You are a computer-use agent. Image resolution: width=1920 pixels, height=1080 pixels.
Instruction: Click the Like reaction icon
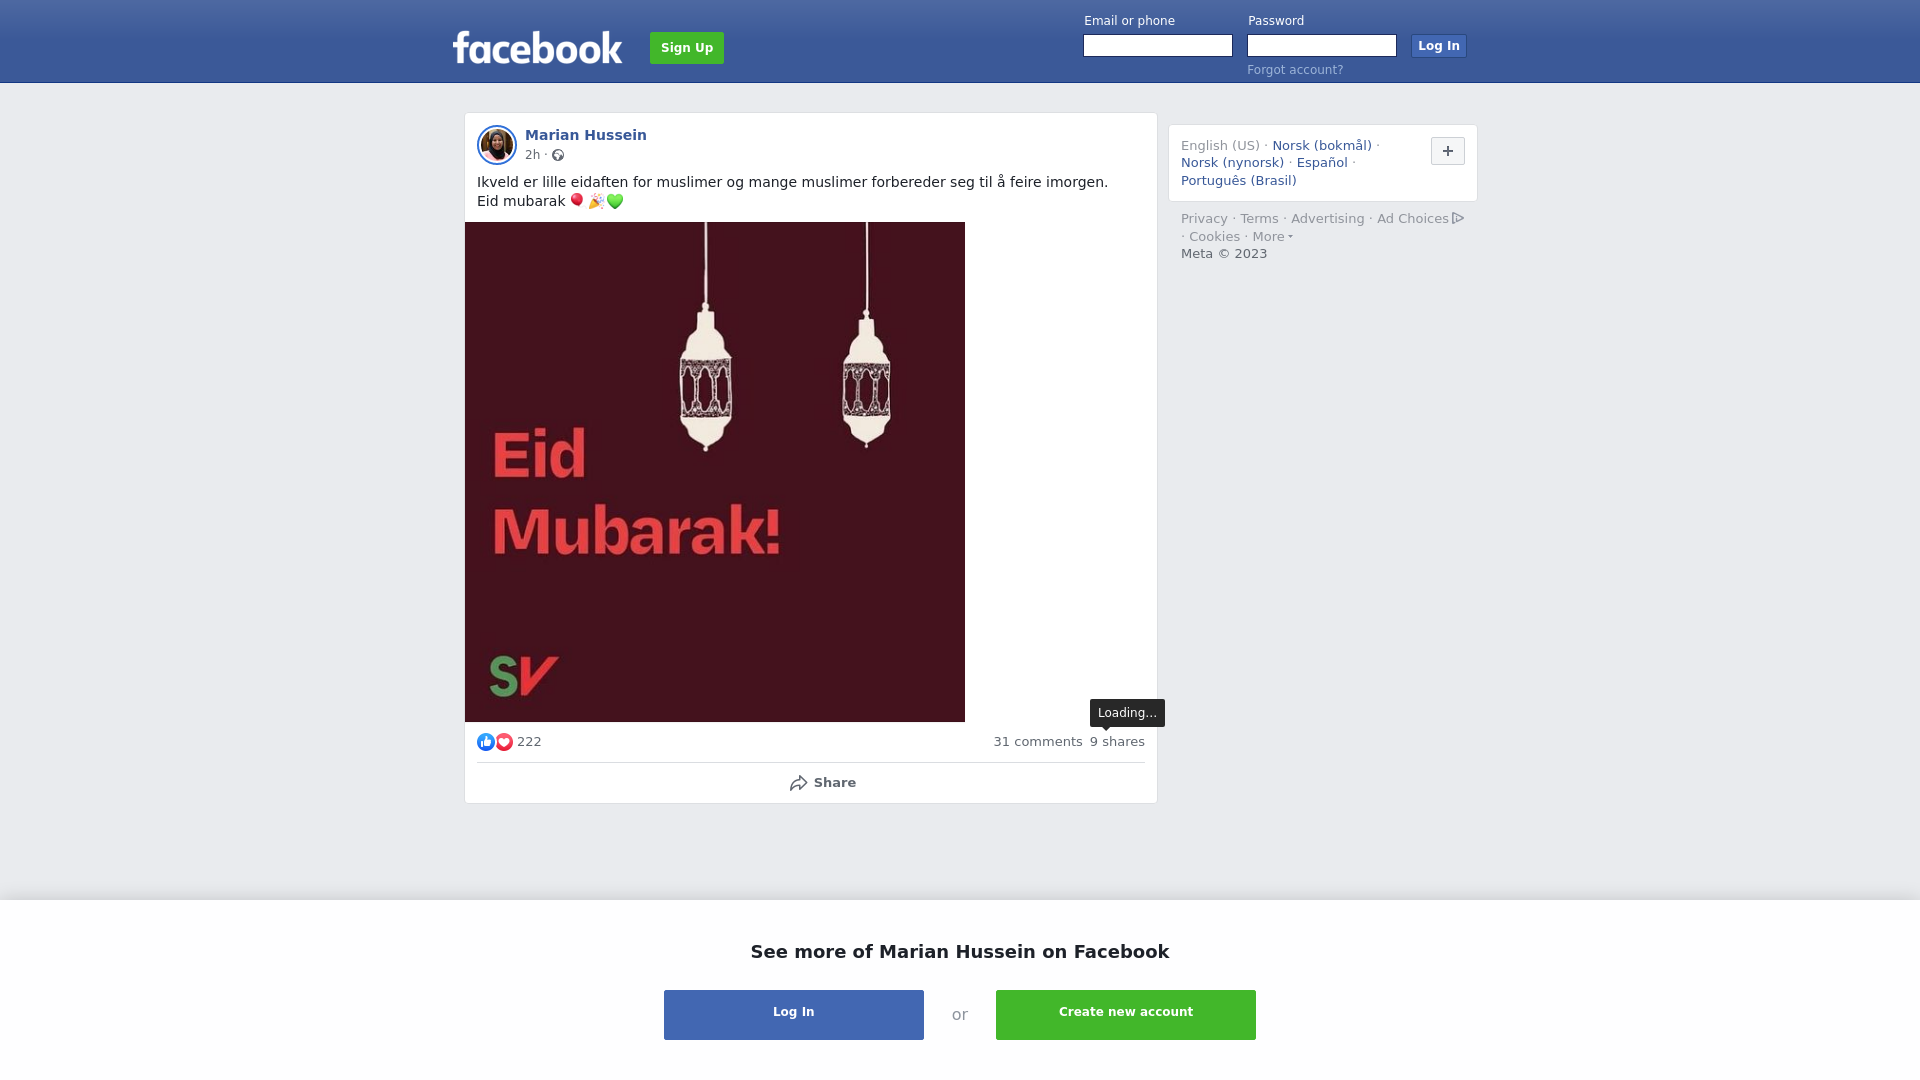486,742
